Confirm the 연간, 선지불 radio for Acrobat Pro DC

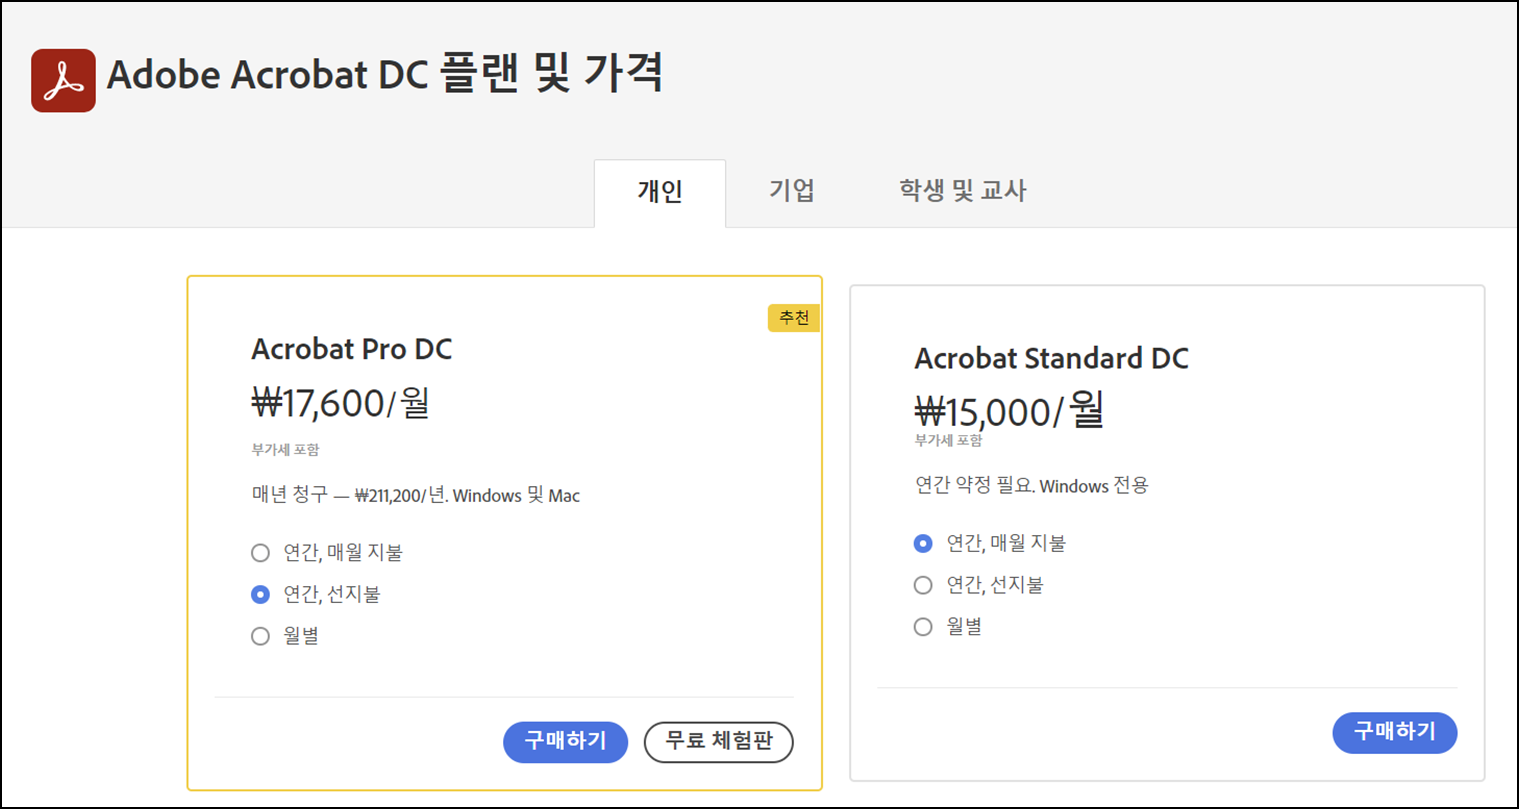(260, 594)
